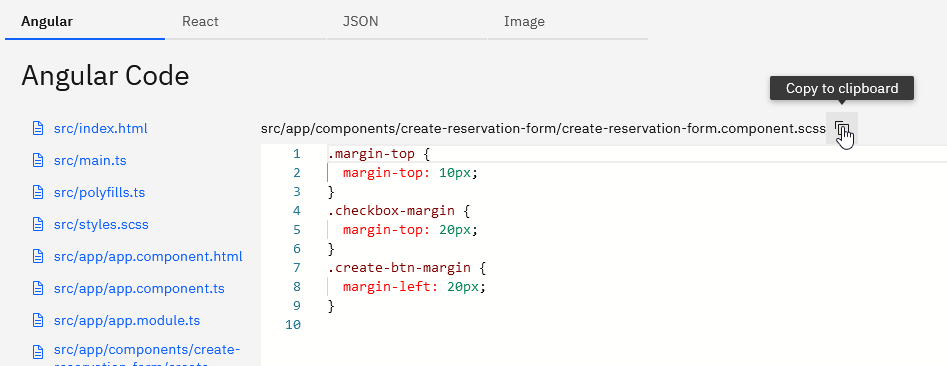Click the .margin-top selector on line 1
This screenshot has height=366, width=947.
pos(371,154)
